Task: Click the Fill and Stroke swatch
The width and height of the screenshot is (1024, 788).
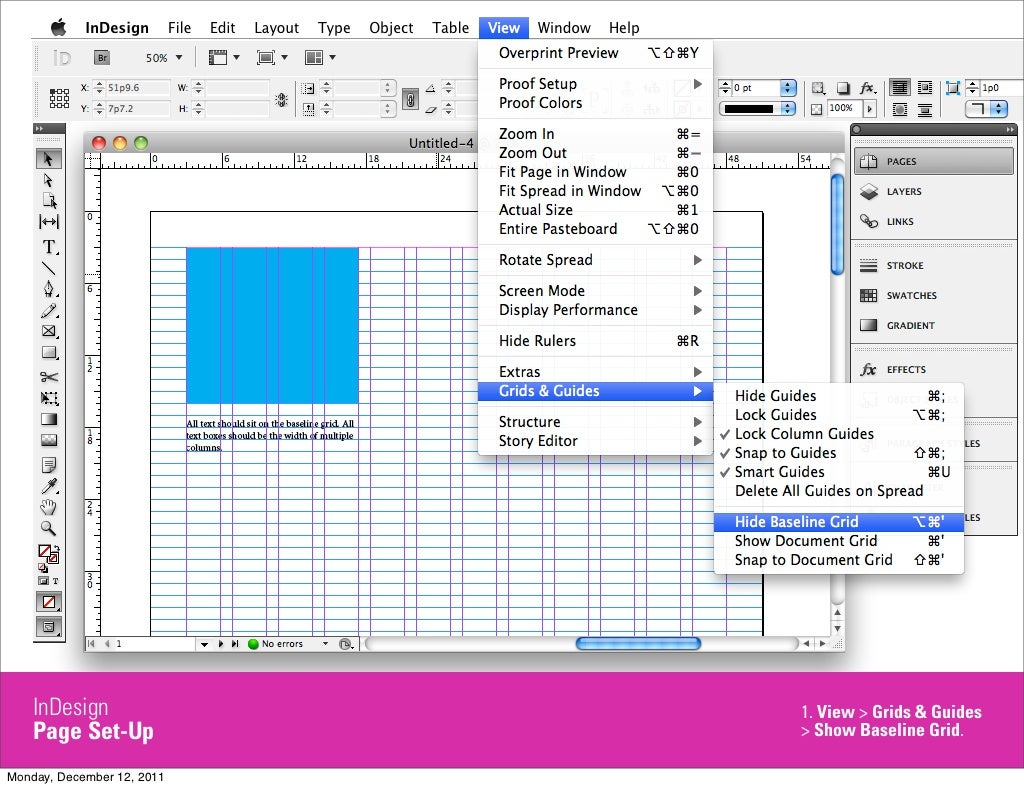Action: tap(48, 554)
